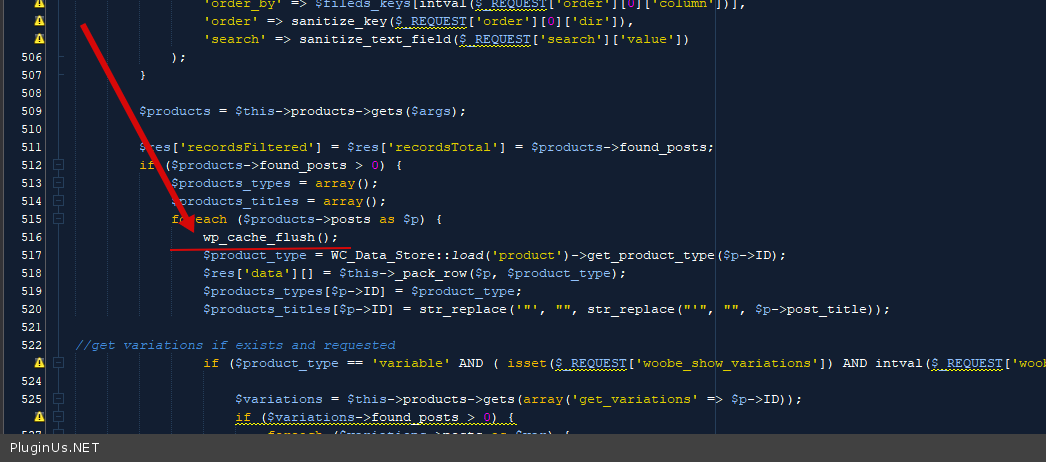
Task: Collapse the fold on the $product_type 'variable' if line
Action: pyautogui.click(x=59, y=363)
